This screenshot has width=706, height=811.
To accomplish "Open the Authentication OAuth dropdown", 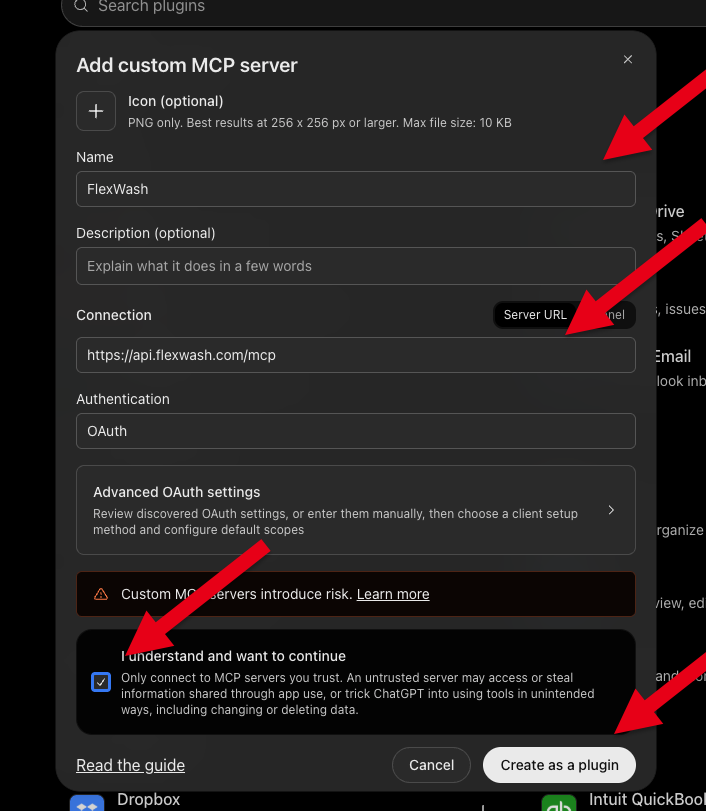I will pos(356,431).
